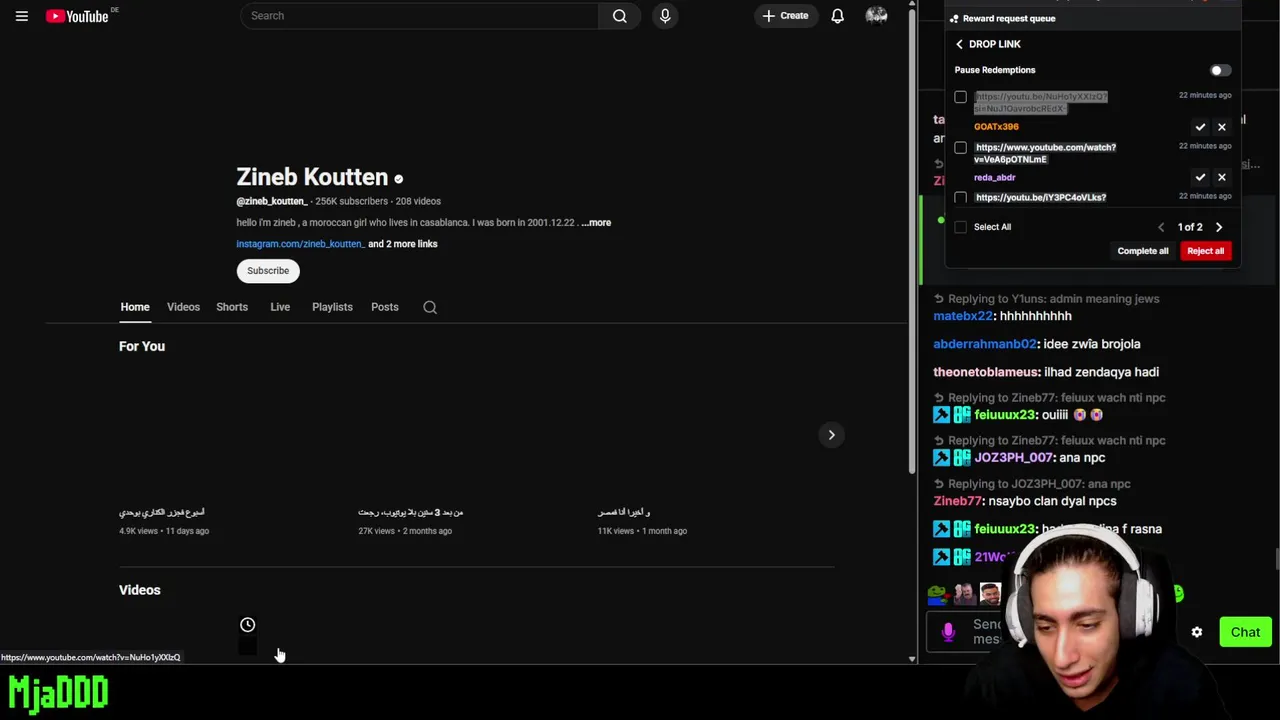Focus the chat message input

(985, 632)
